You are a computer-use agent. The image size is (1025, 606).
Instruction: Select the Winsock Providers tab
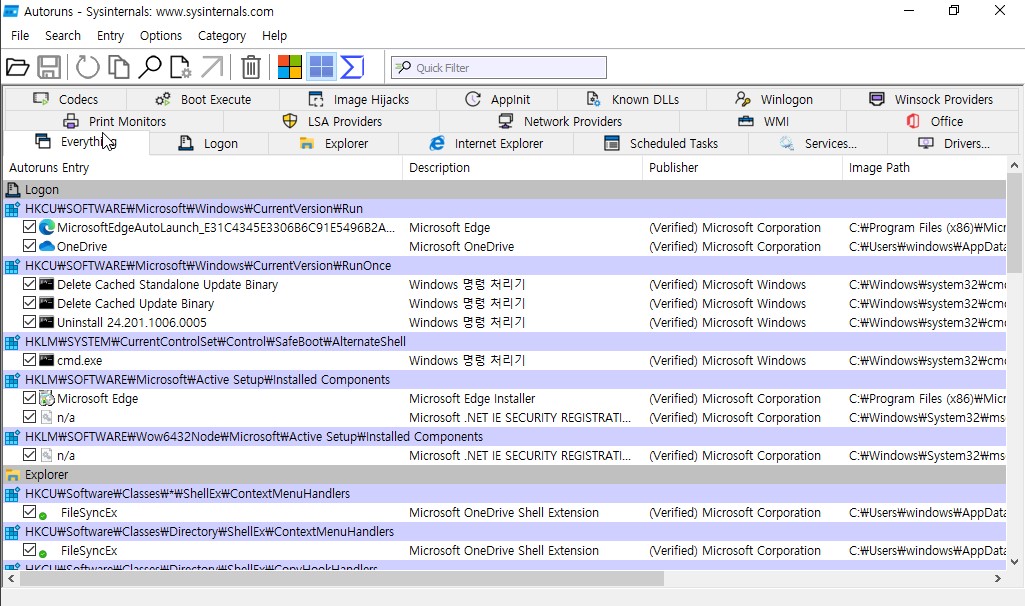pos(930,99)
